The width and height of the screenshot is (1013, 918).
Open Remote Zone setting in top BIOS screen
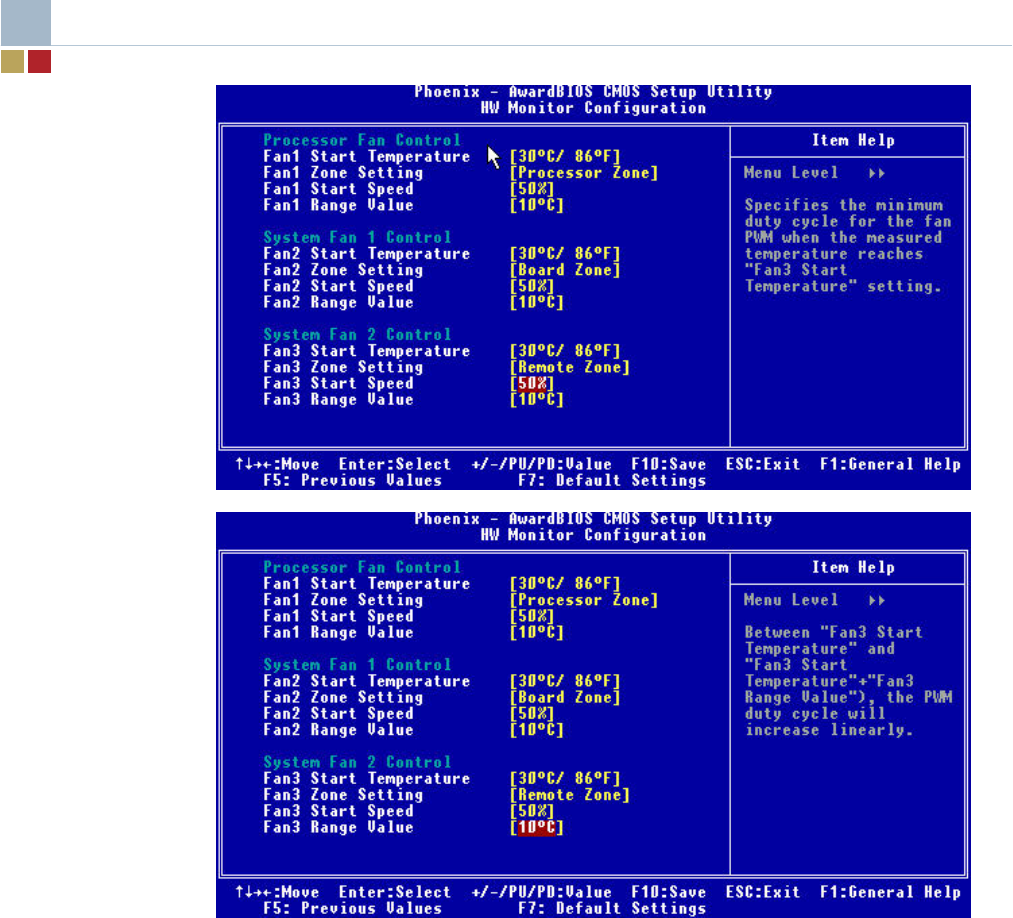(569, 367)
